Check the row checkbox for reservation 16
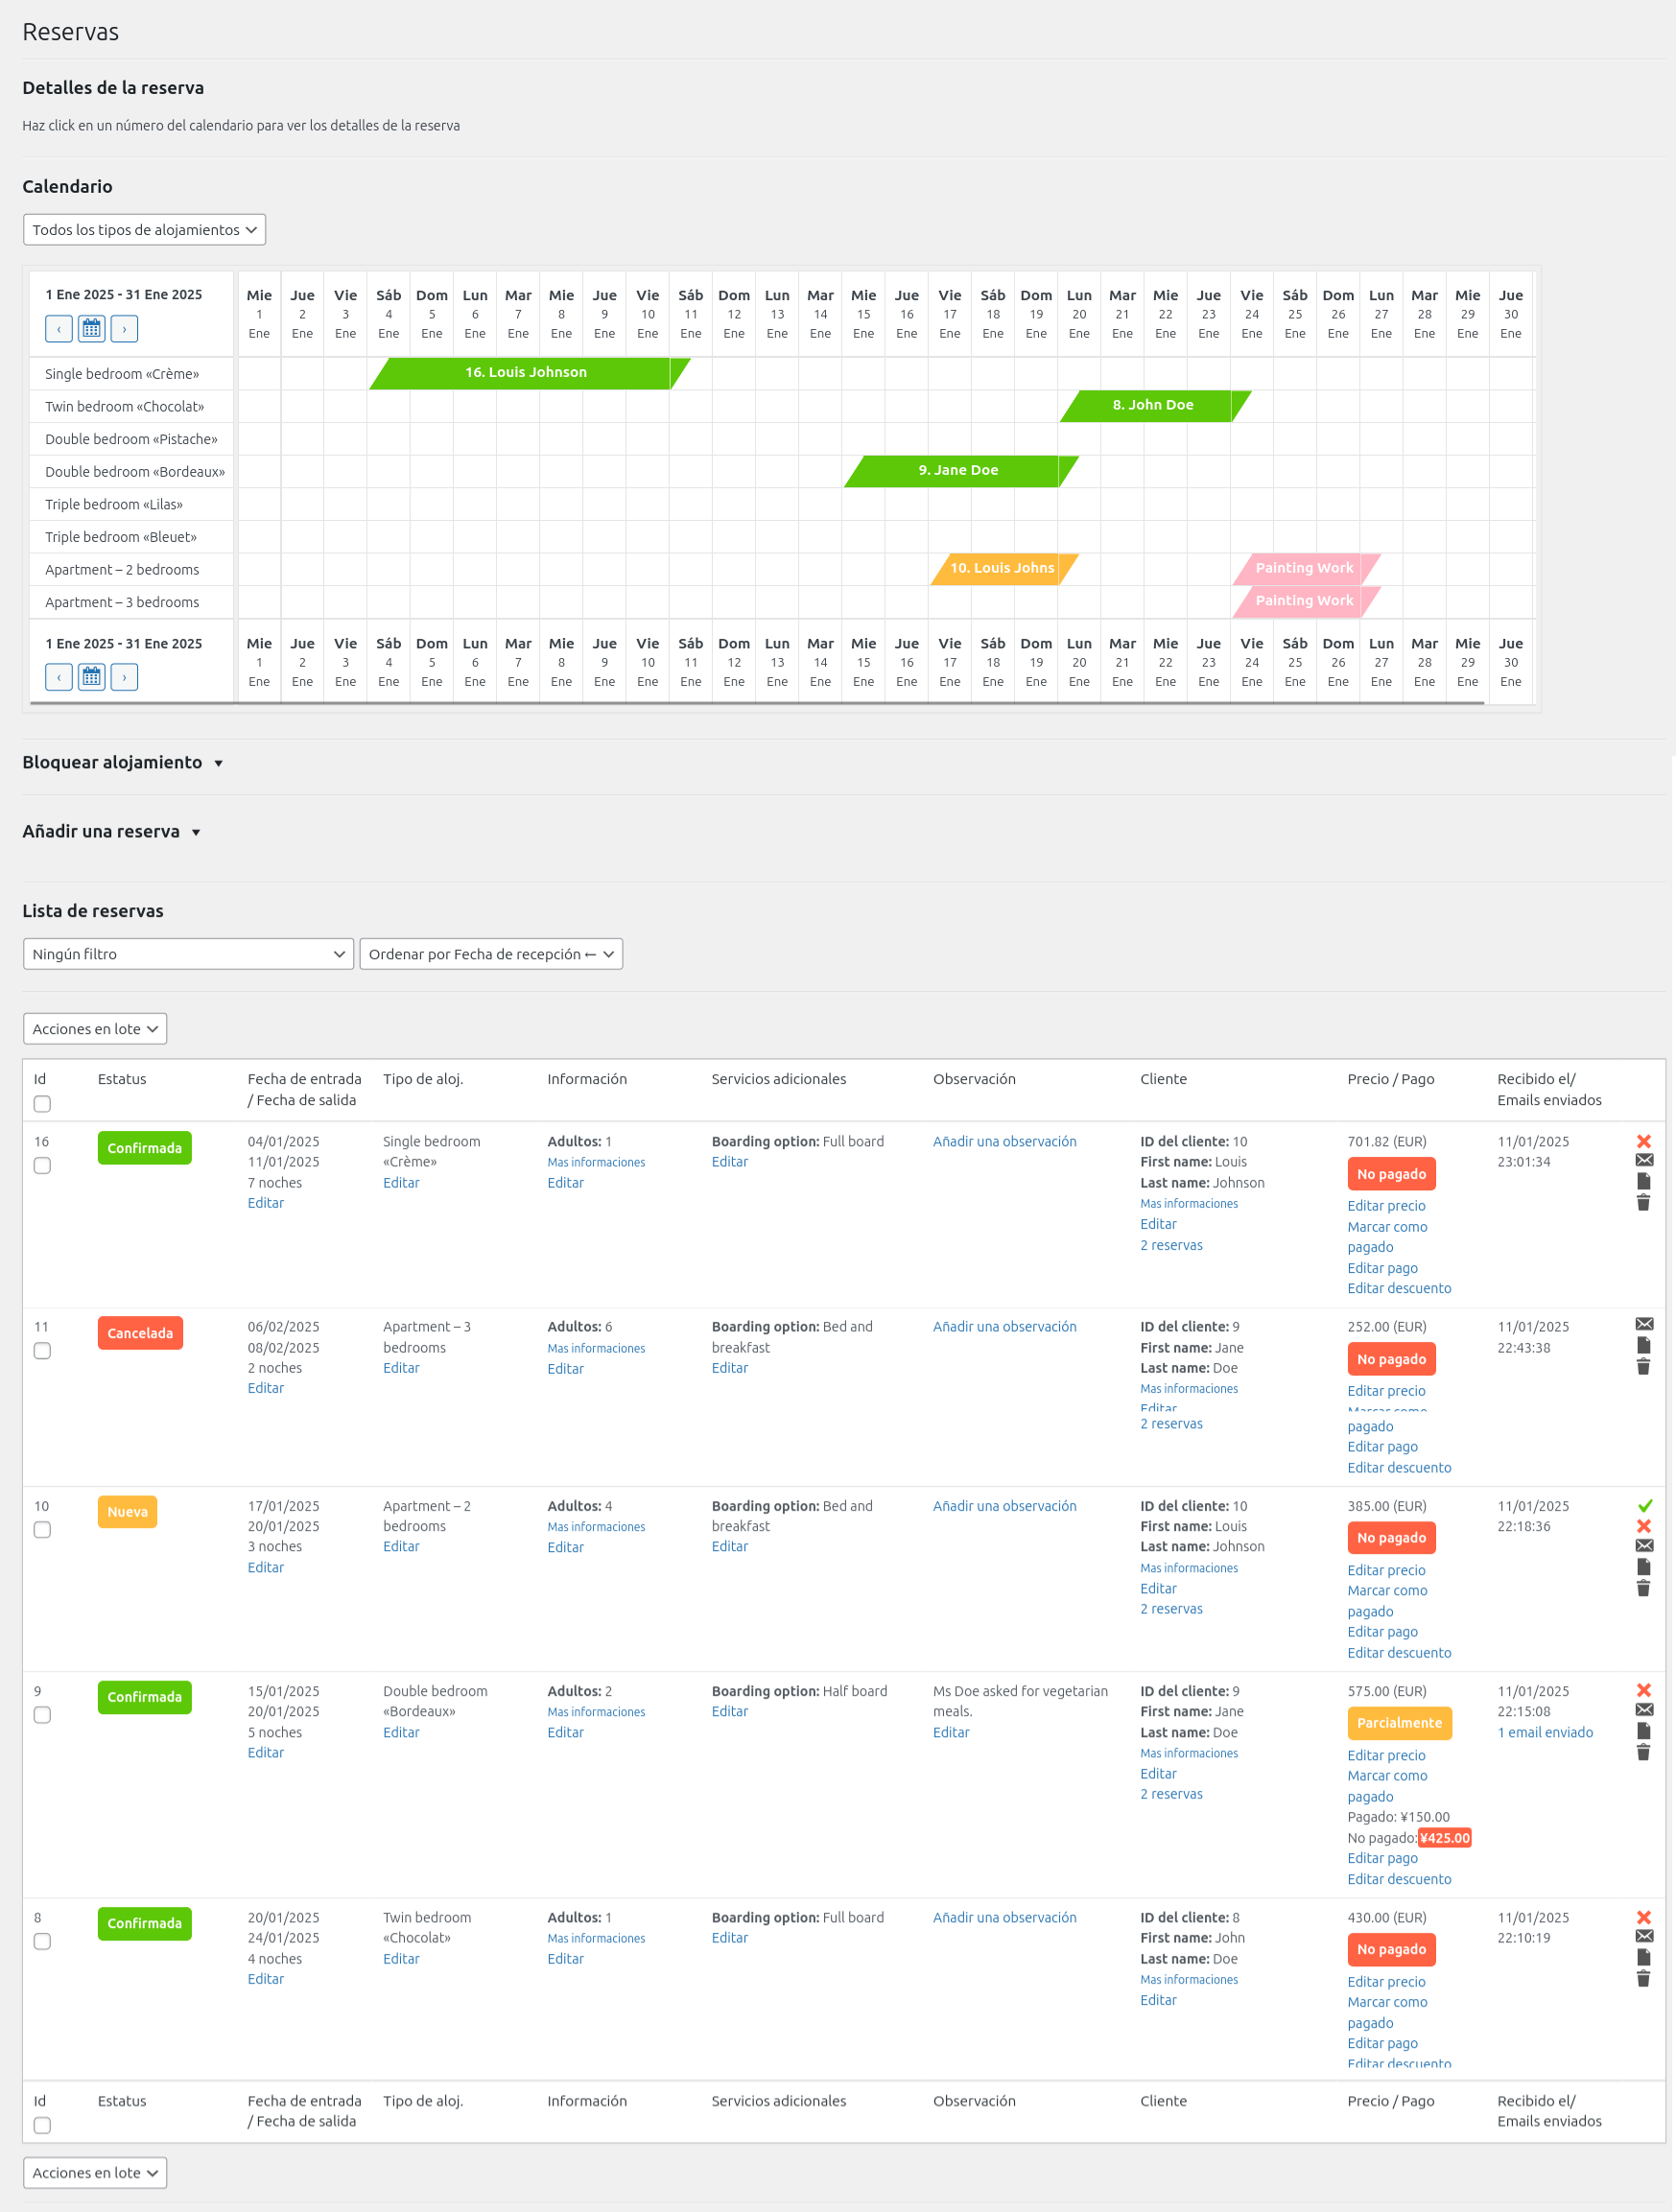This screenshot has height=2212, width=1676. click(42, 1166)
